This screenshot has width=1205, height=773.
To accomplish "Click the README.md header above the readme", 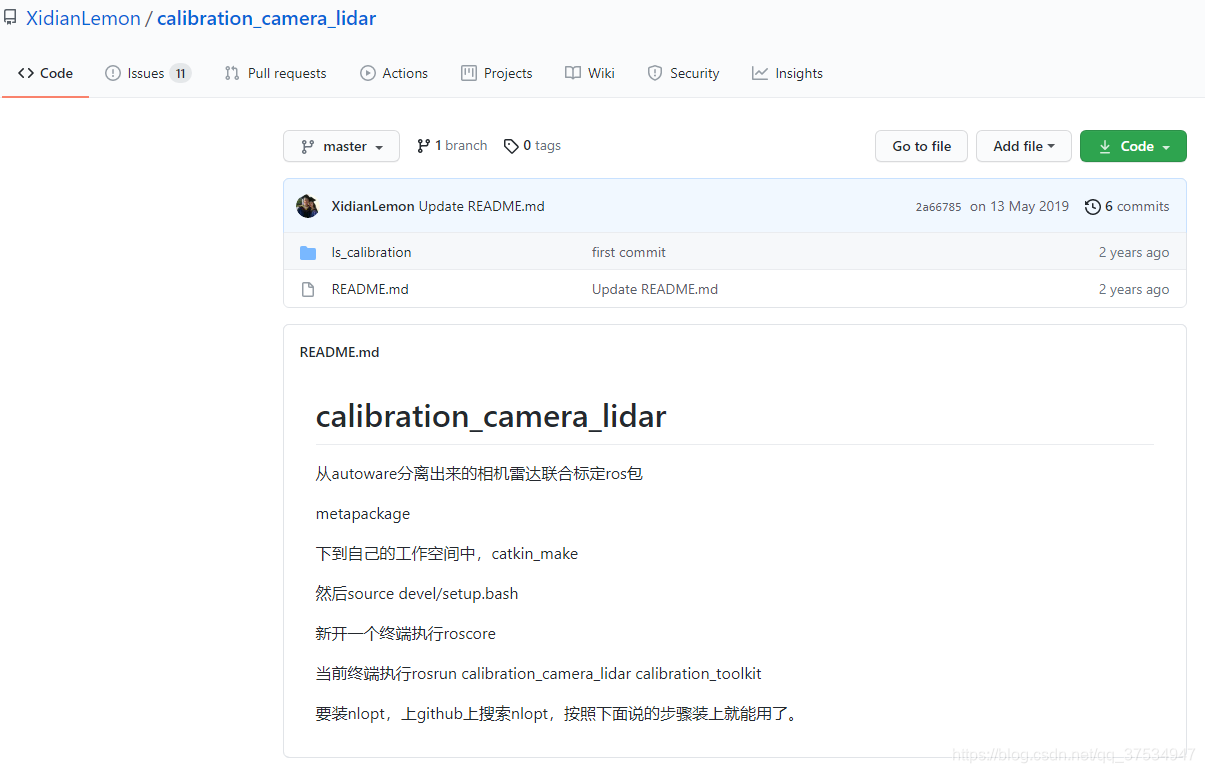I will point(340,352).
